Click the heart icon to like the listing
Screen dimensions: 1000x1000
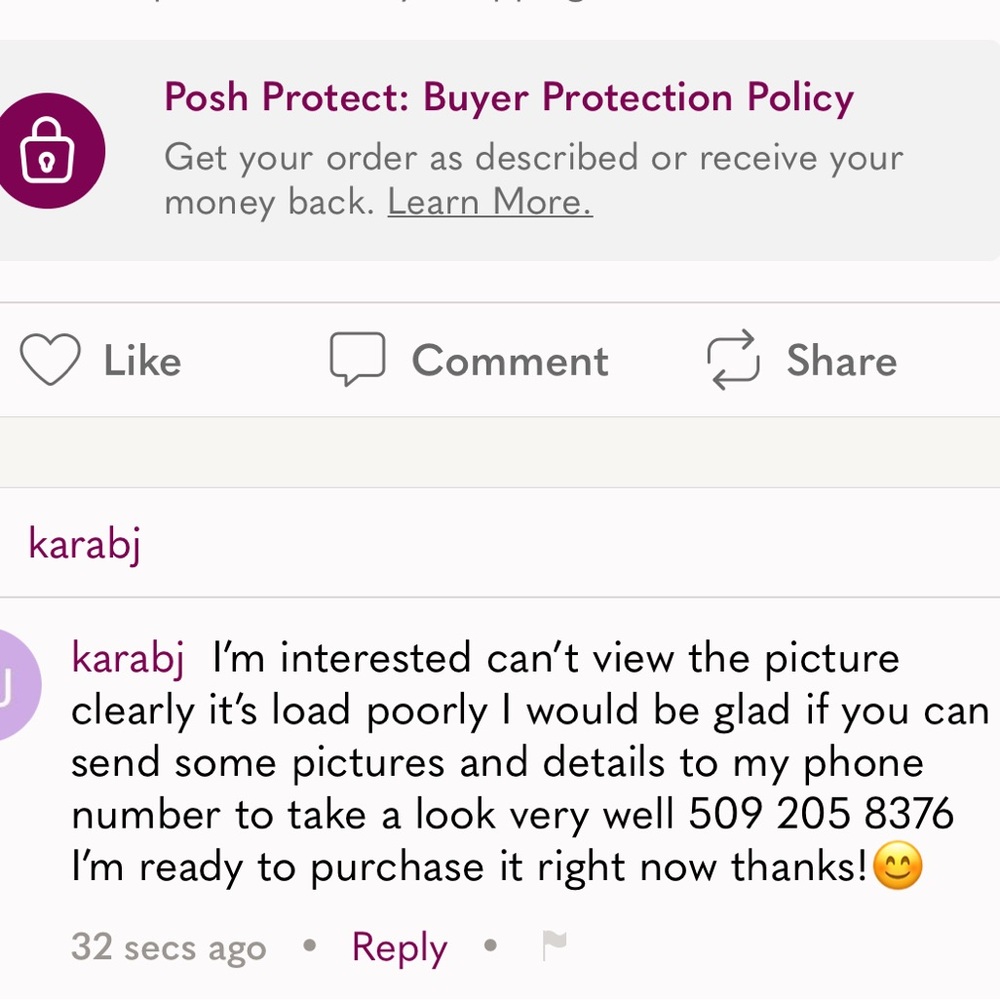pyautogui.click(x=50, y=358)
